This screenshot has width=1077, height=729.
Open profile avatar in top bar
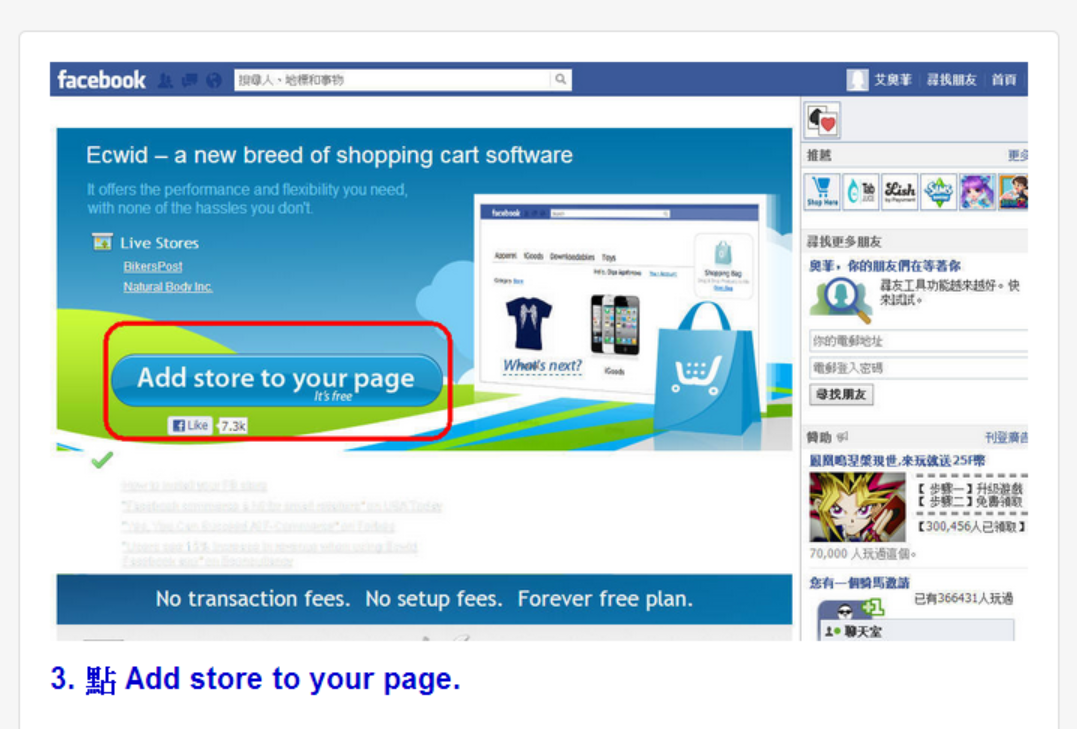click(857, 80)
